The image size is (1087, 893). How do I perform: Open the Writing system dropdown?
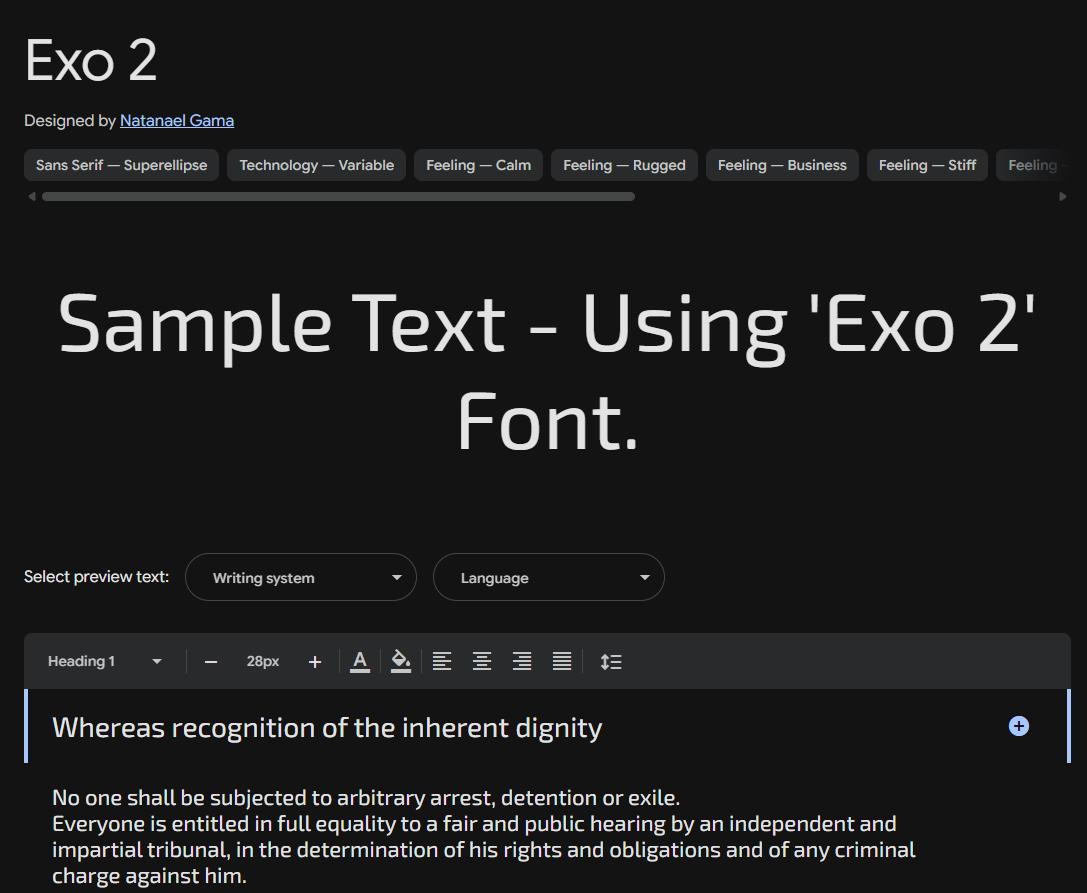coord(301,577)
